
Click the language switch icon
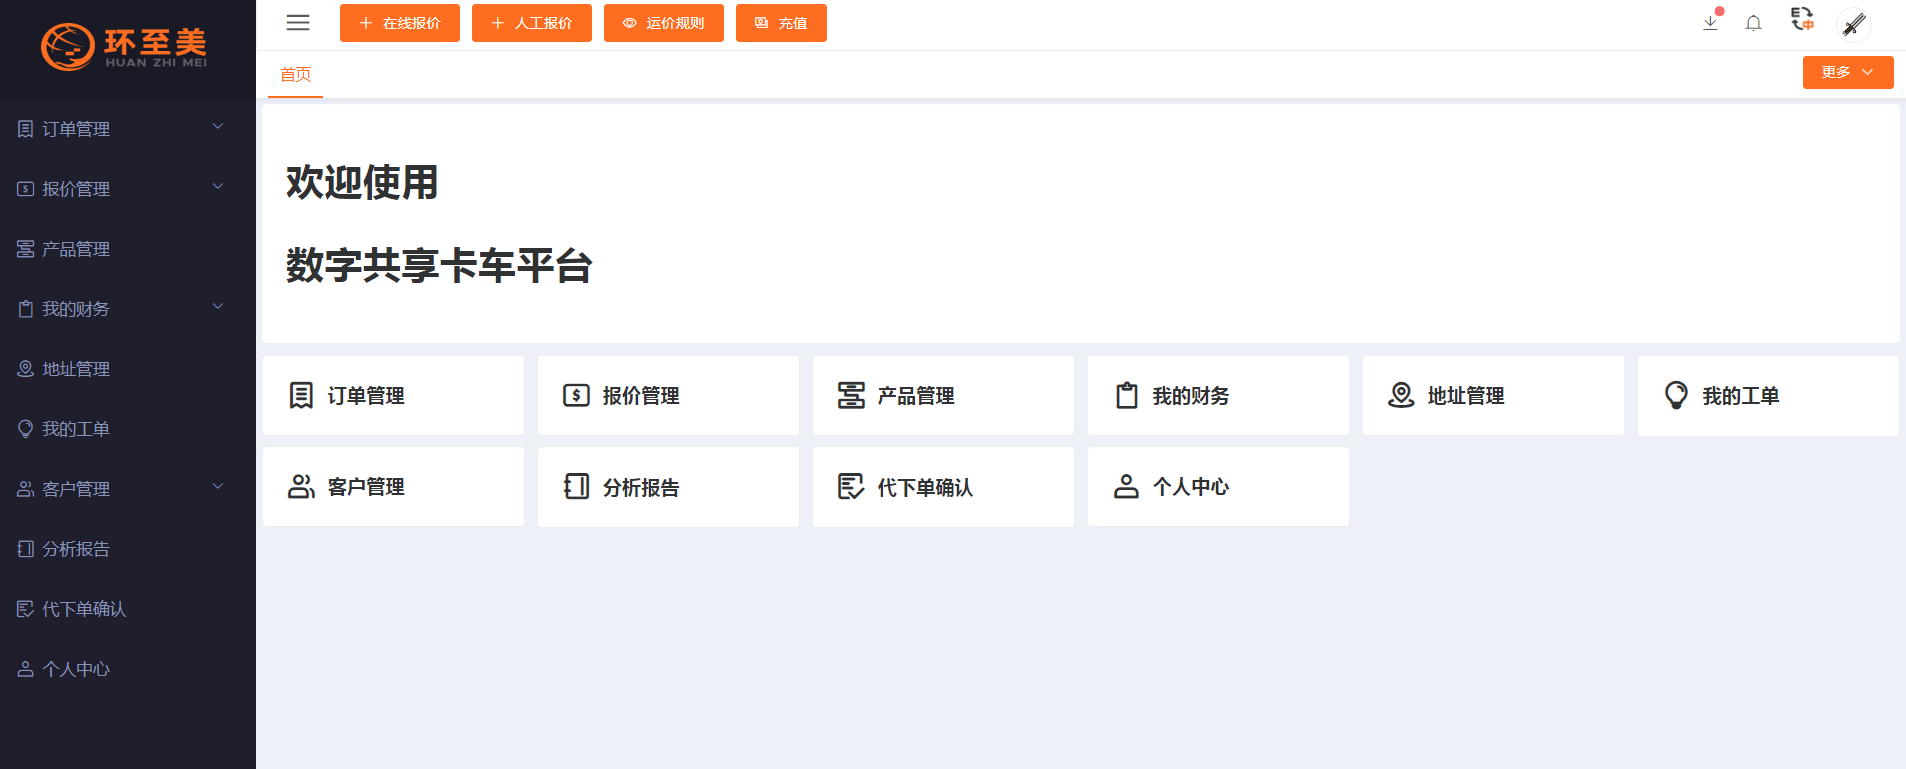1802,20
